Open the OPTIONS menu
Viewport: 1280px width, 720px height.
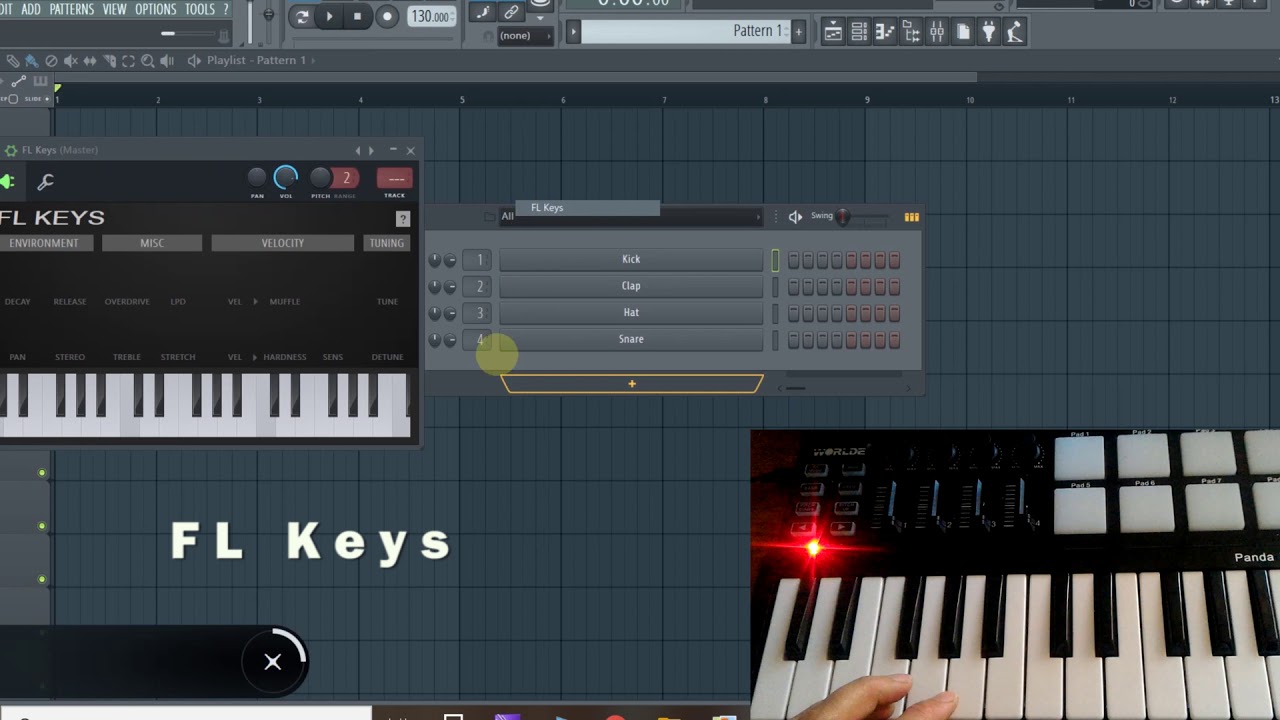156,9
